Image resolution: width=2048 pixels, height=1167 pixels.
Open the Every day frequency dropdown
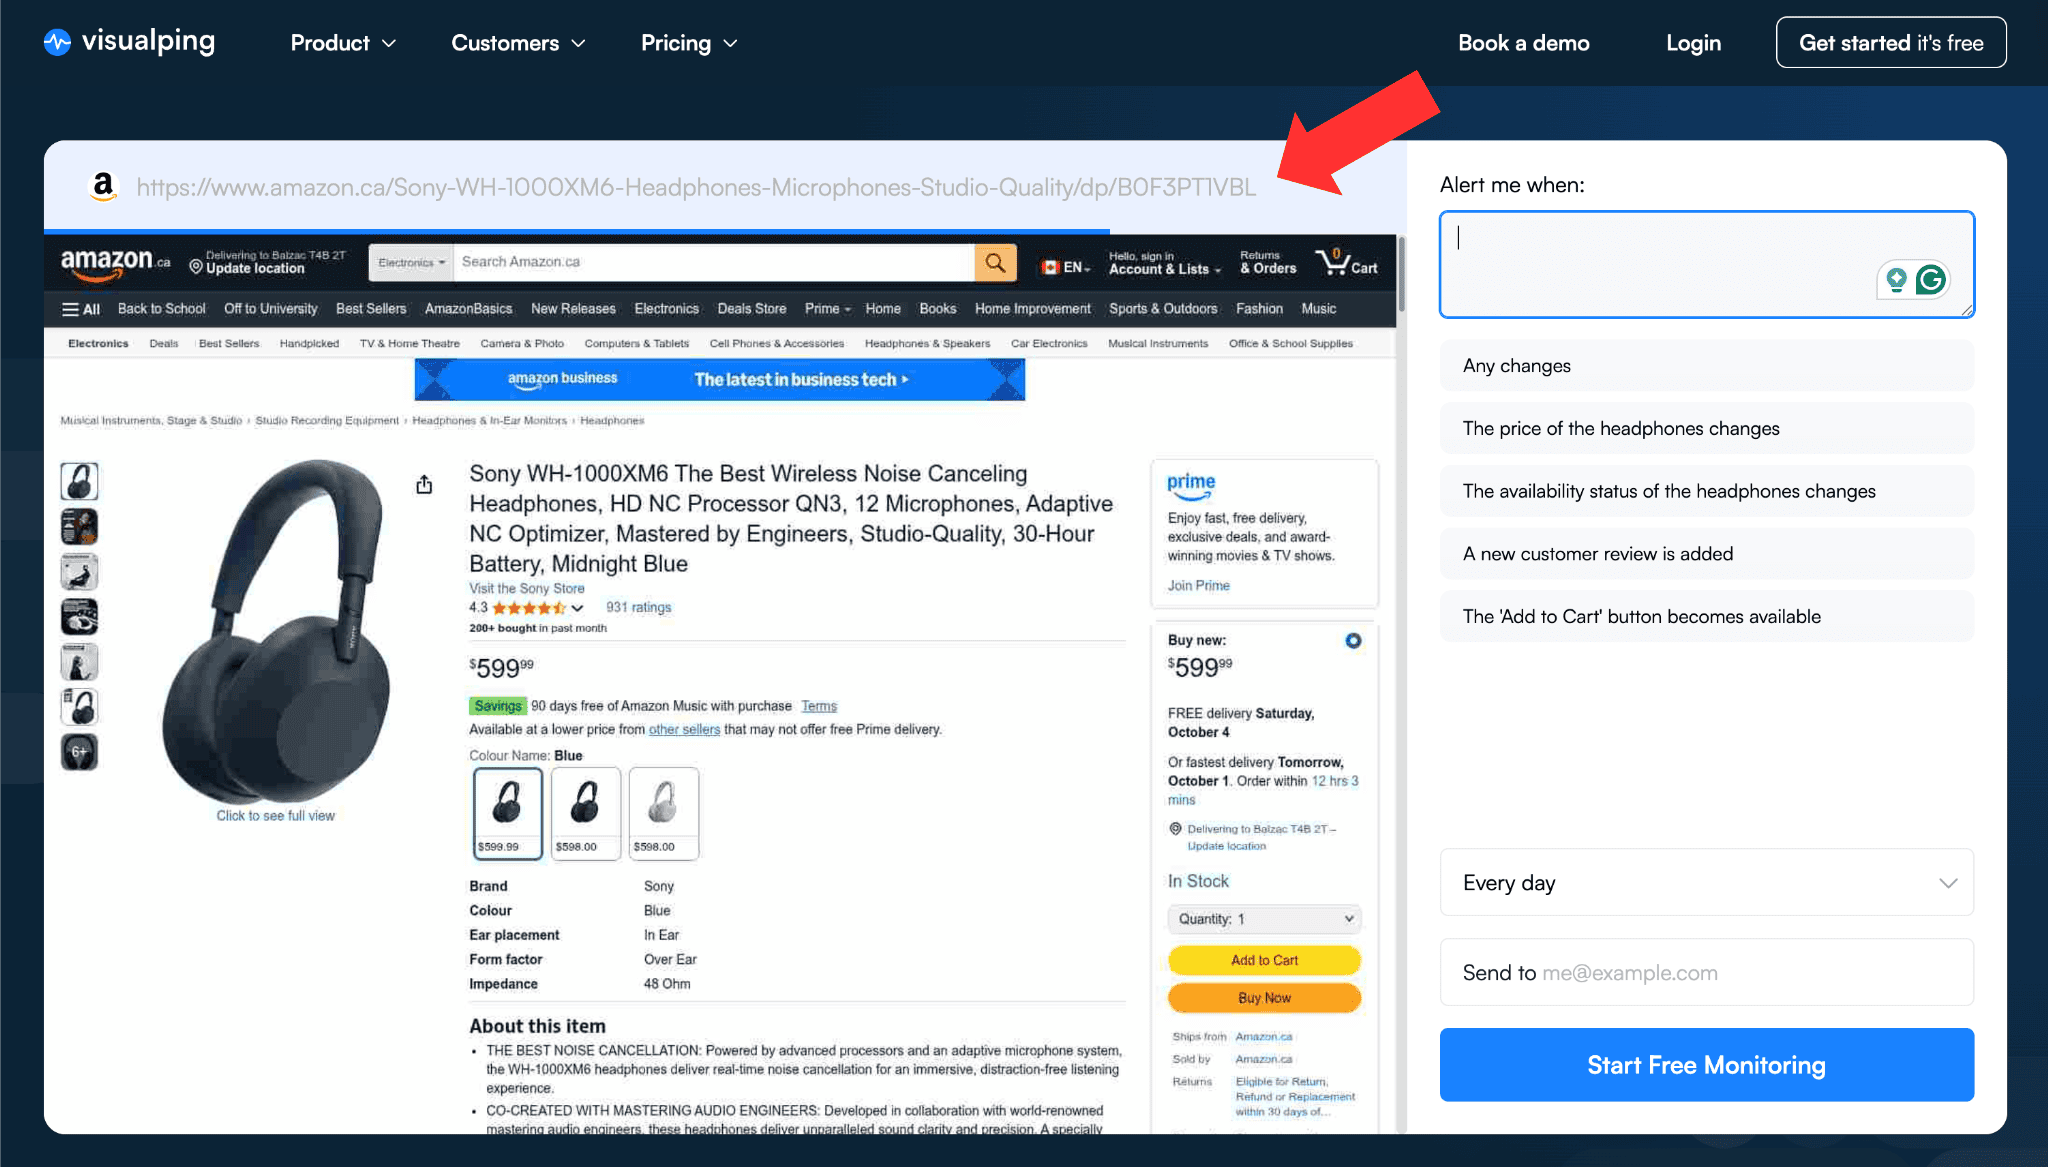(1706, 883)
